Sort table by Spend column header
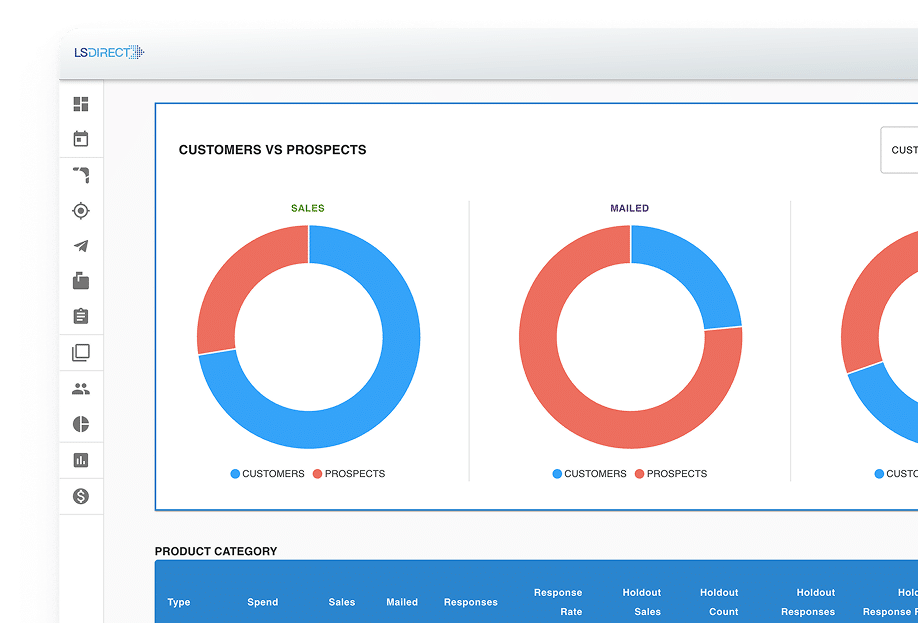 pos(263,602)
